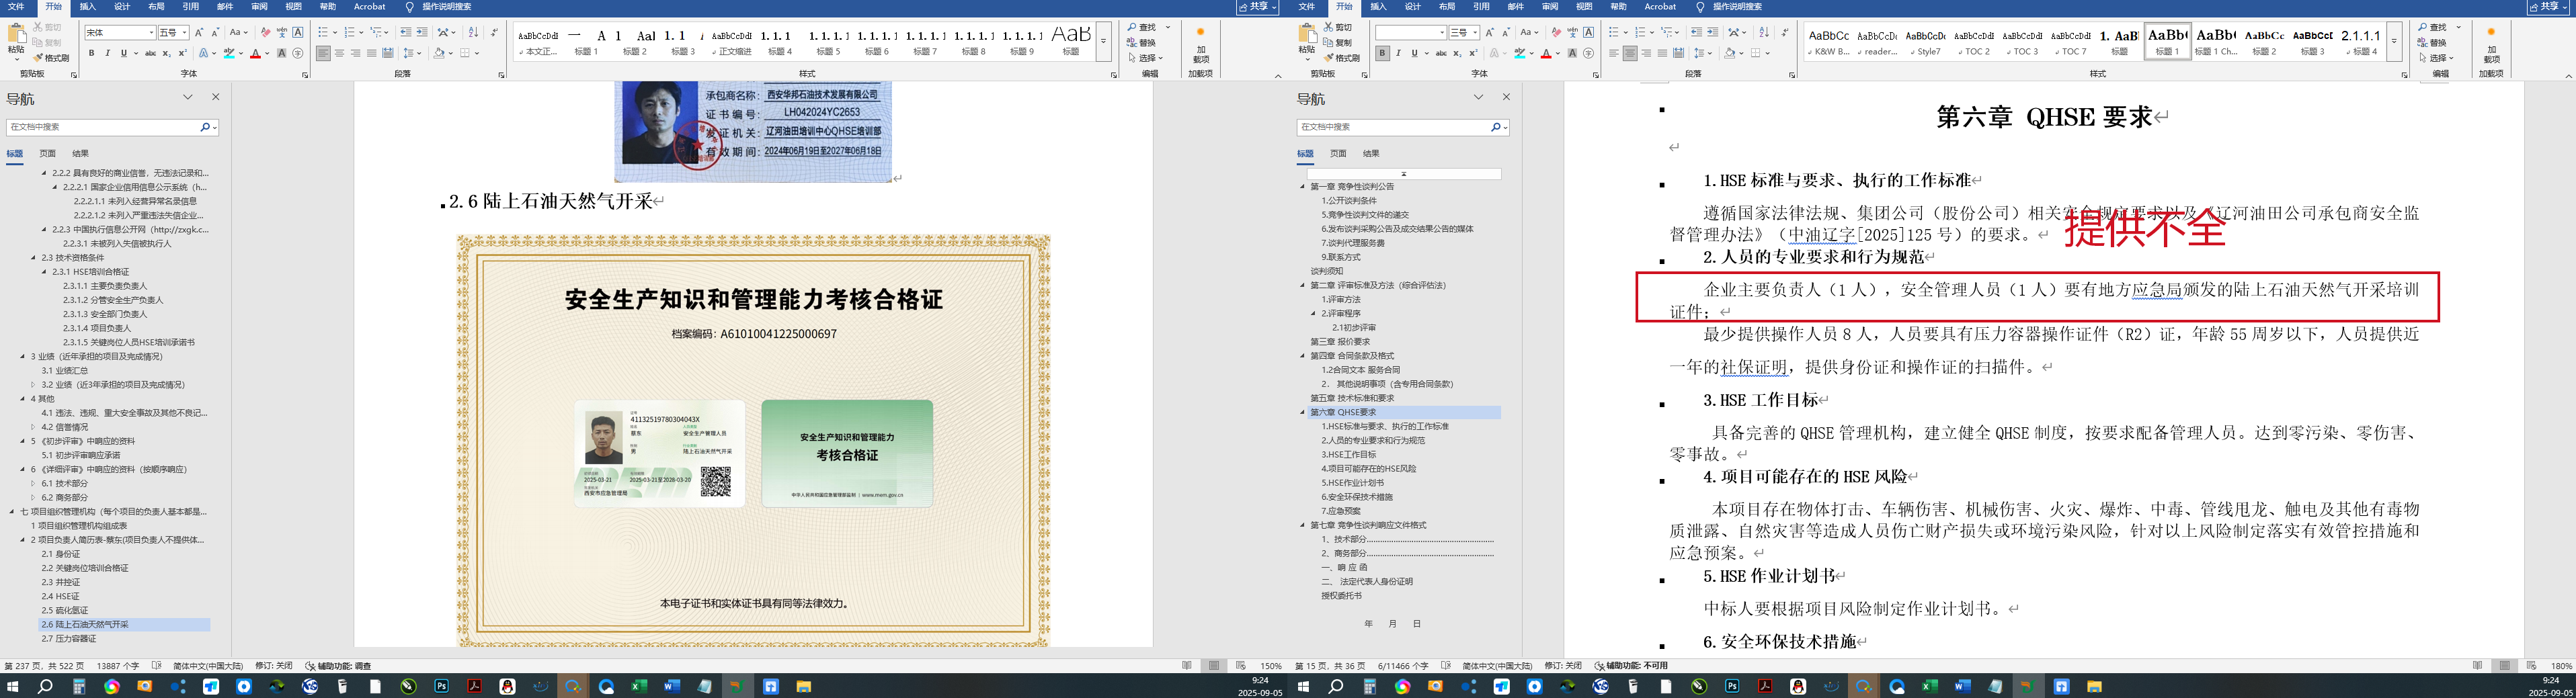Open the font name dropdown (宋体) in left window

coord(151,33)
